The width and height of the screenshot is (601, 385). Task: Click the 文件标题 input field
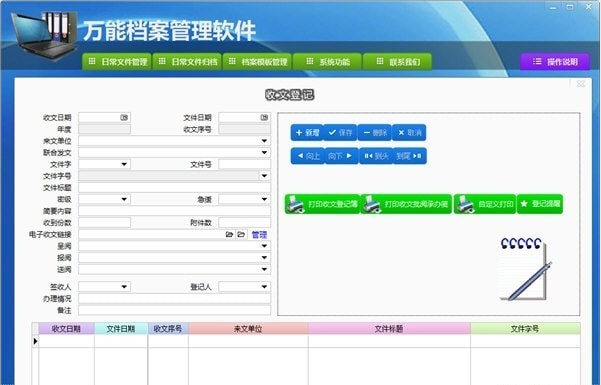[x=174, y=188]
